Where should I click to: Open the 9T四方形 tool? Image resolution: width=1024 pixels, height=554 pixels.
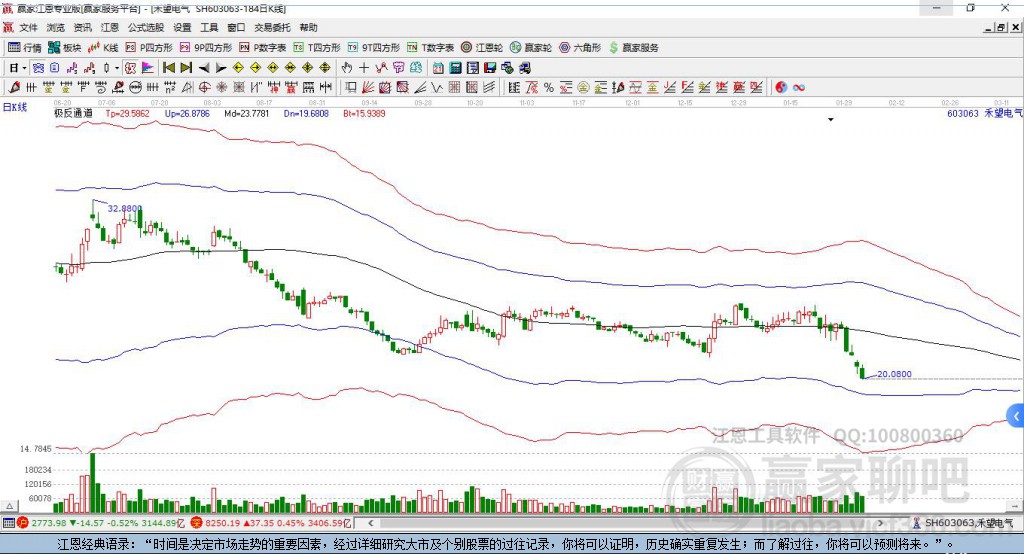374,48
